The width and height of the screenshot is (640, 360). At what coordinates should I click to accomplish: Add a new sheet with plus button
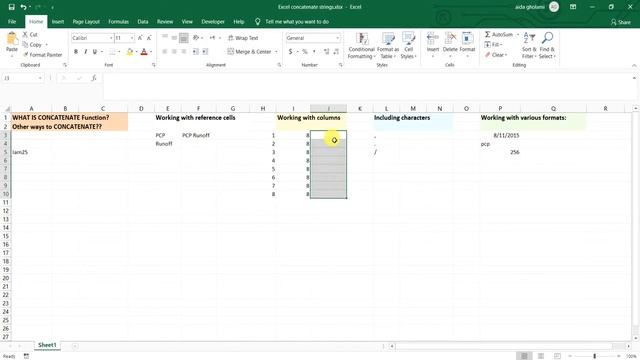point(75,346)
